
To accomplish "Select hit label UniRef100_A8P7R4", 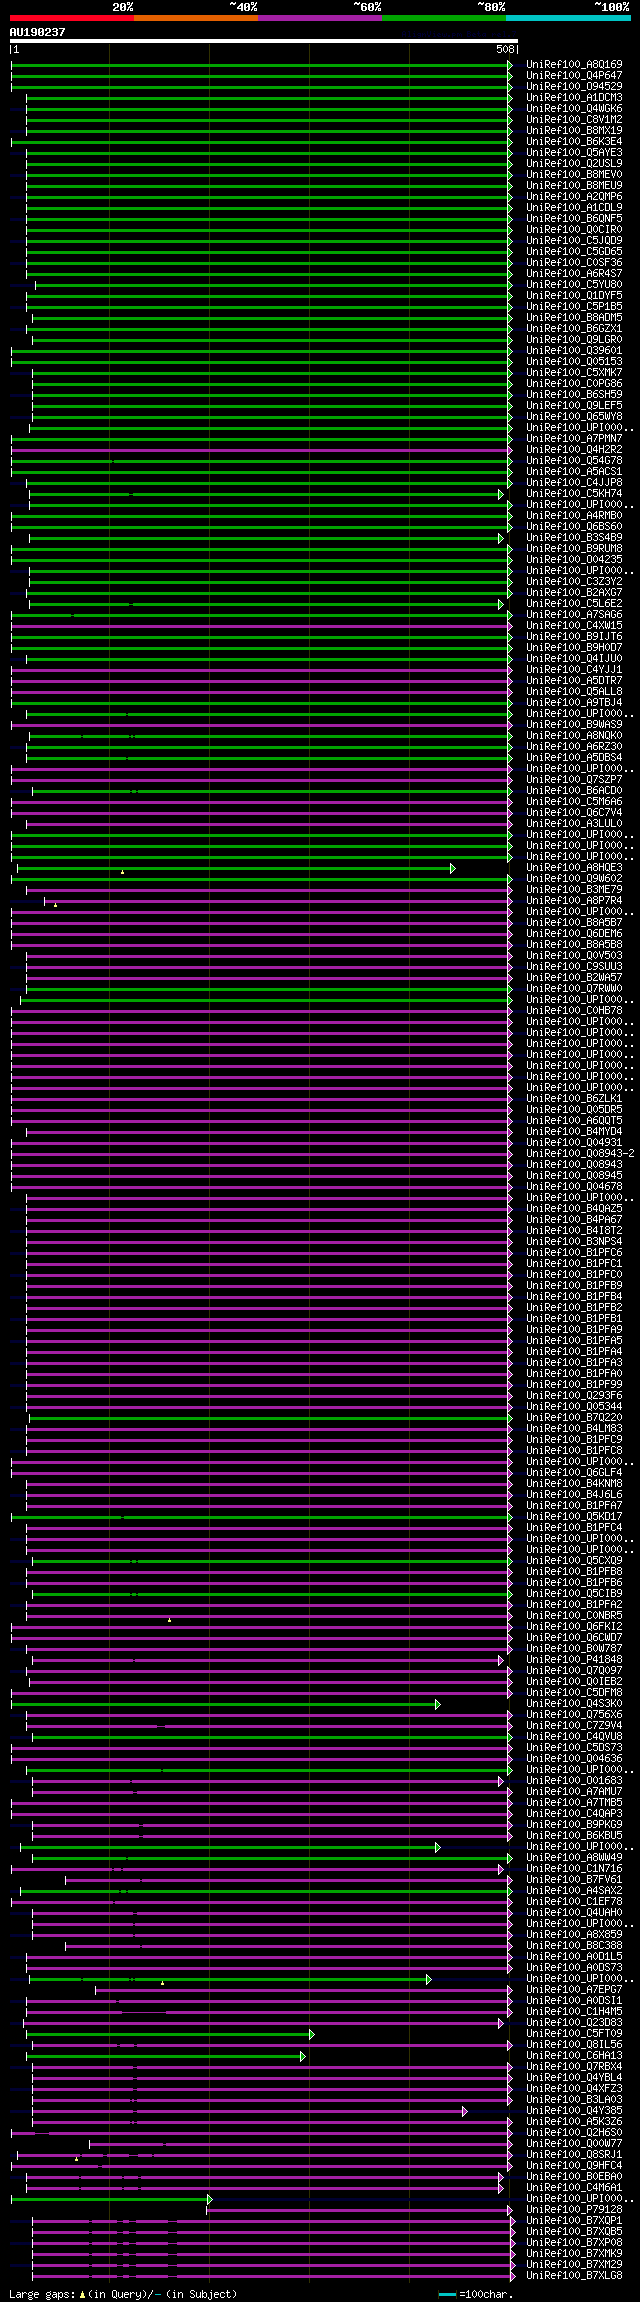I will pos(574,900).
